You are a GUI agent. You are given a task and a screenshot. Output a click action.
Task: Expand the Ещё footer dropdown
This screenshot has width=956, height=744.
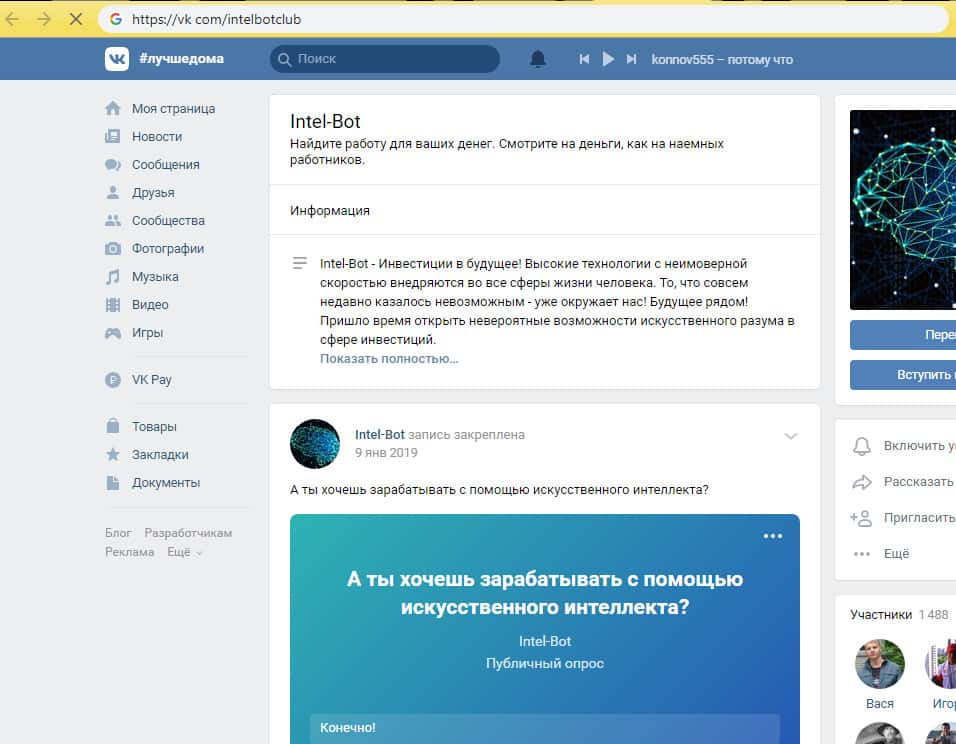(184, 552)
